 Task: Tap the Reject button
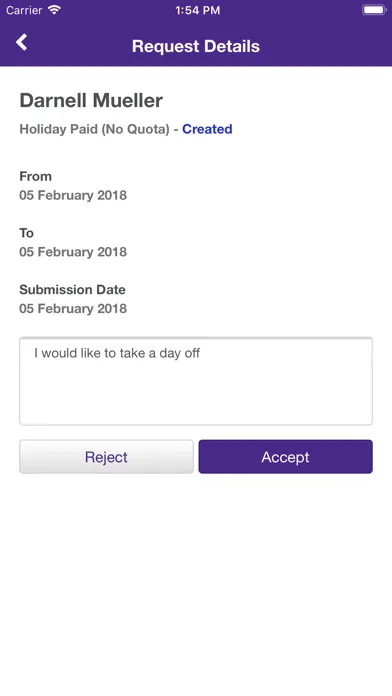tap(106, 457)
